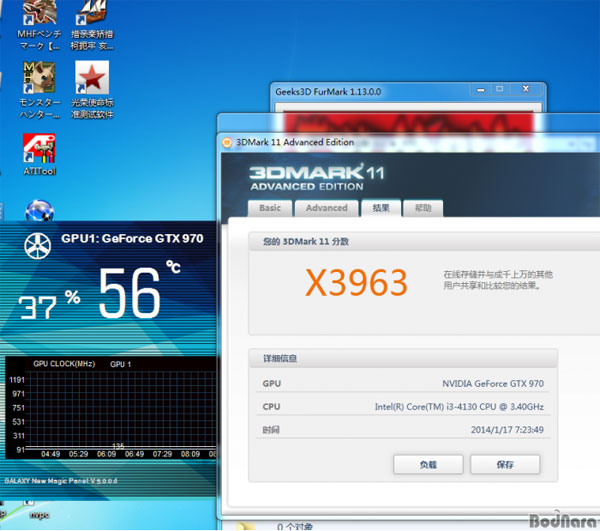Switch to the Advanced tab in 3DMark
This screenshot has height=531, width=600.
coord(326,208)
